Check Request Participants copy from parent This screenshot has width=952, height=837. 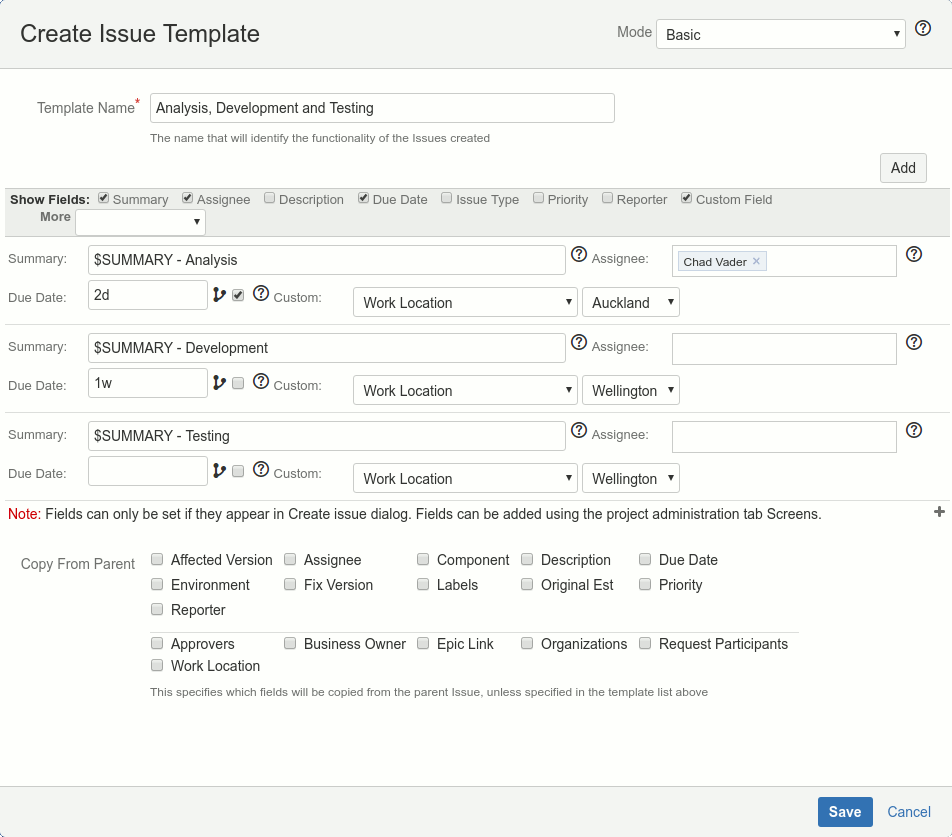(x=645, y=643)
